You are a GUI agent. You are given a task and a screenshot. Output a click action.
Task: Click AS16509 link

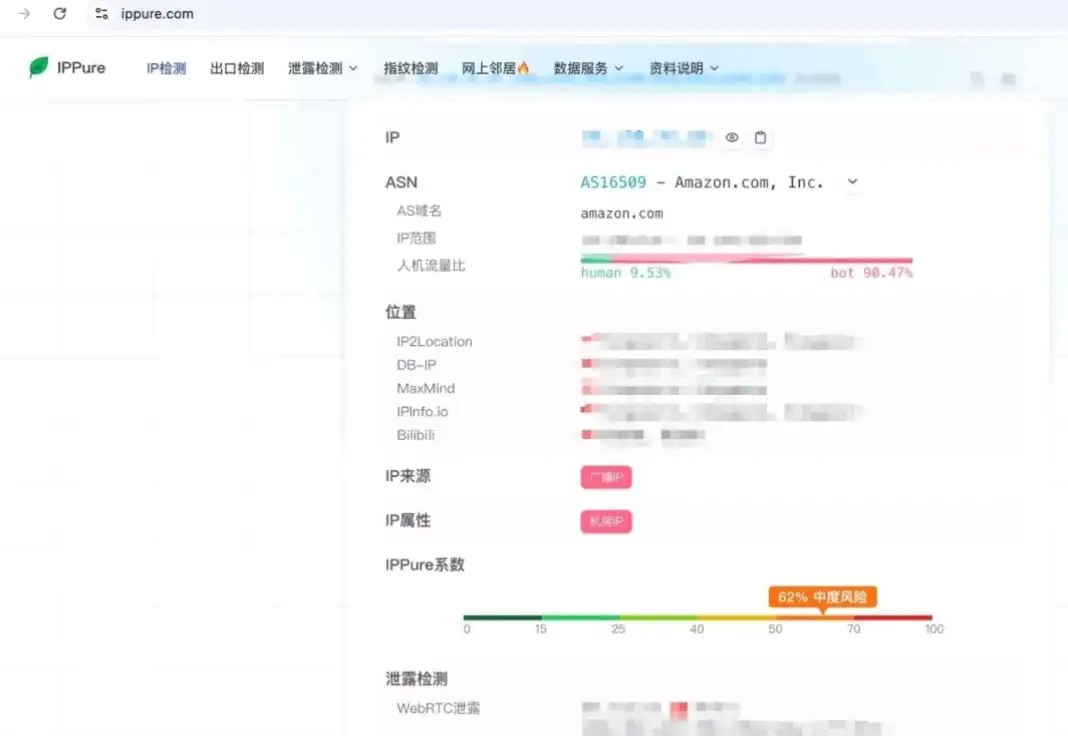[613, 182]
